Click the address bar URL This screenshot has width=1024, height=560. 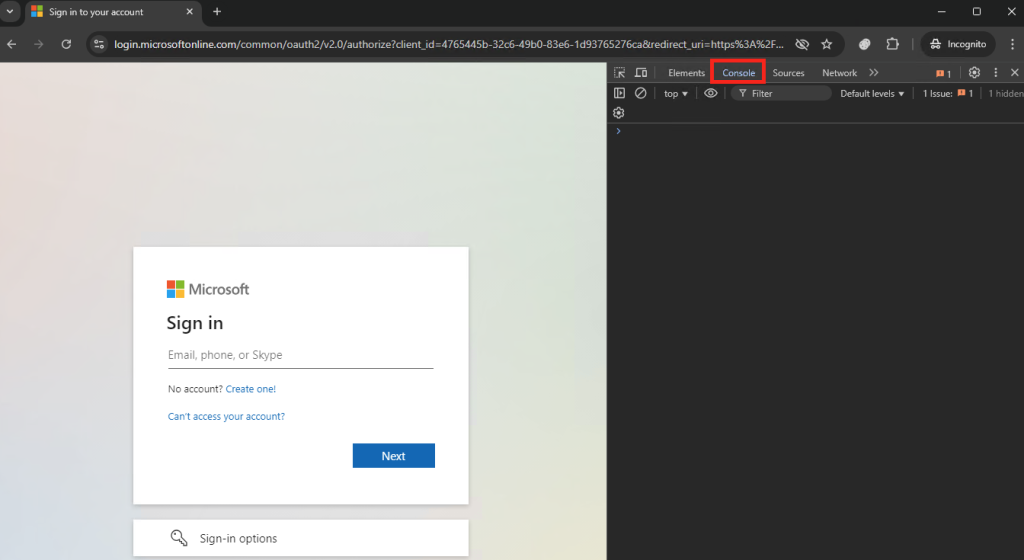click(449, 44)
